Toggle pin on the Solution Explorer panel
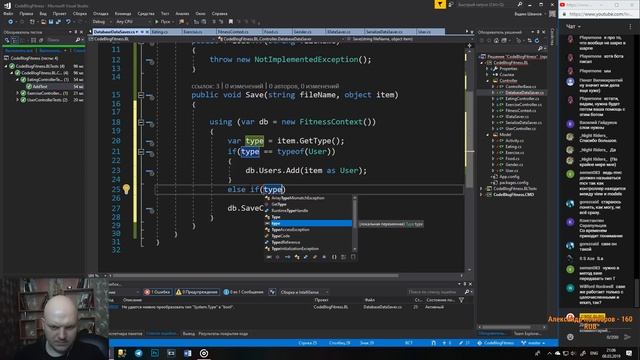Viewport: 640px width, 360px height. (539, 32)
